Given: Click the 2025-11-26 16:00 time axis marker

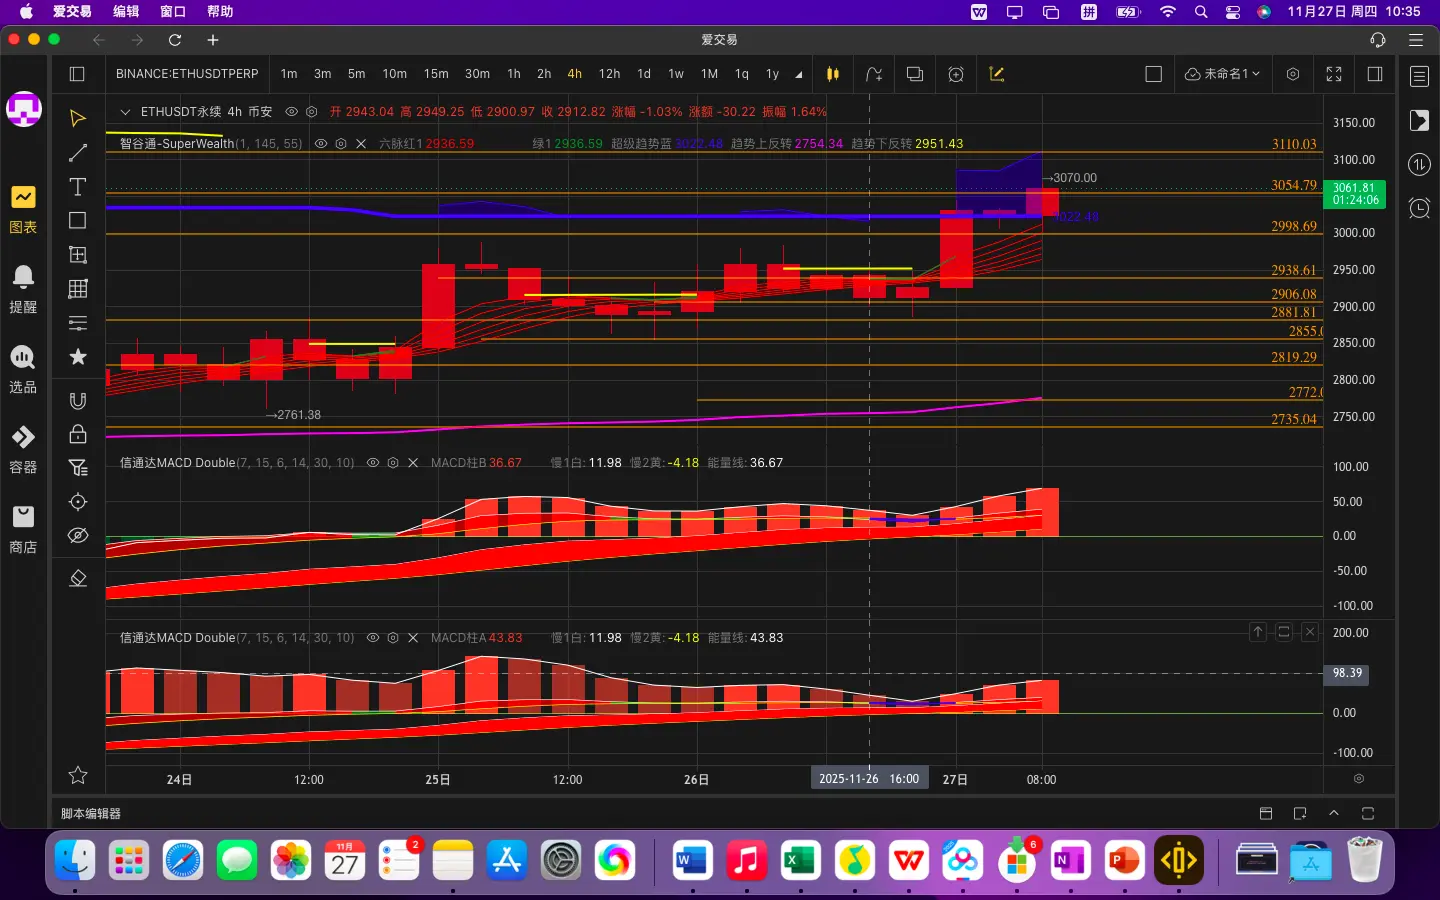Looking at the screenshot, I should [x=869, y=779].
